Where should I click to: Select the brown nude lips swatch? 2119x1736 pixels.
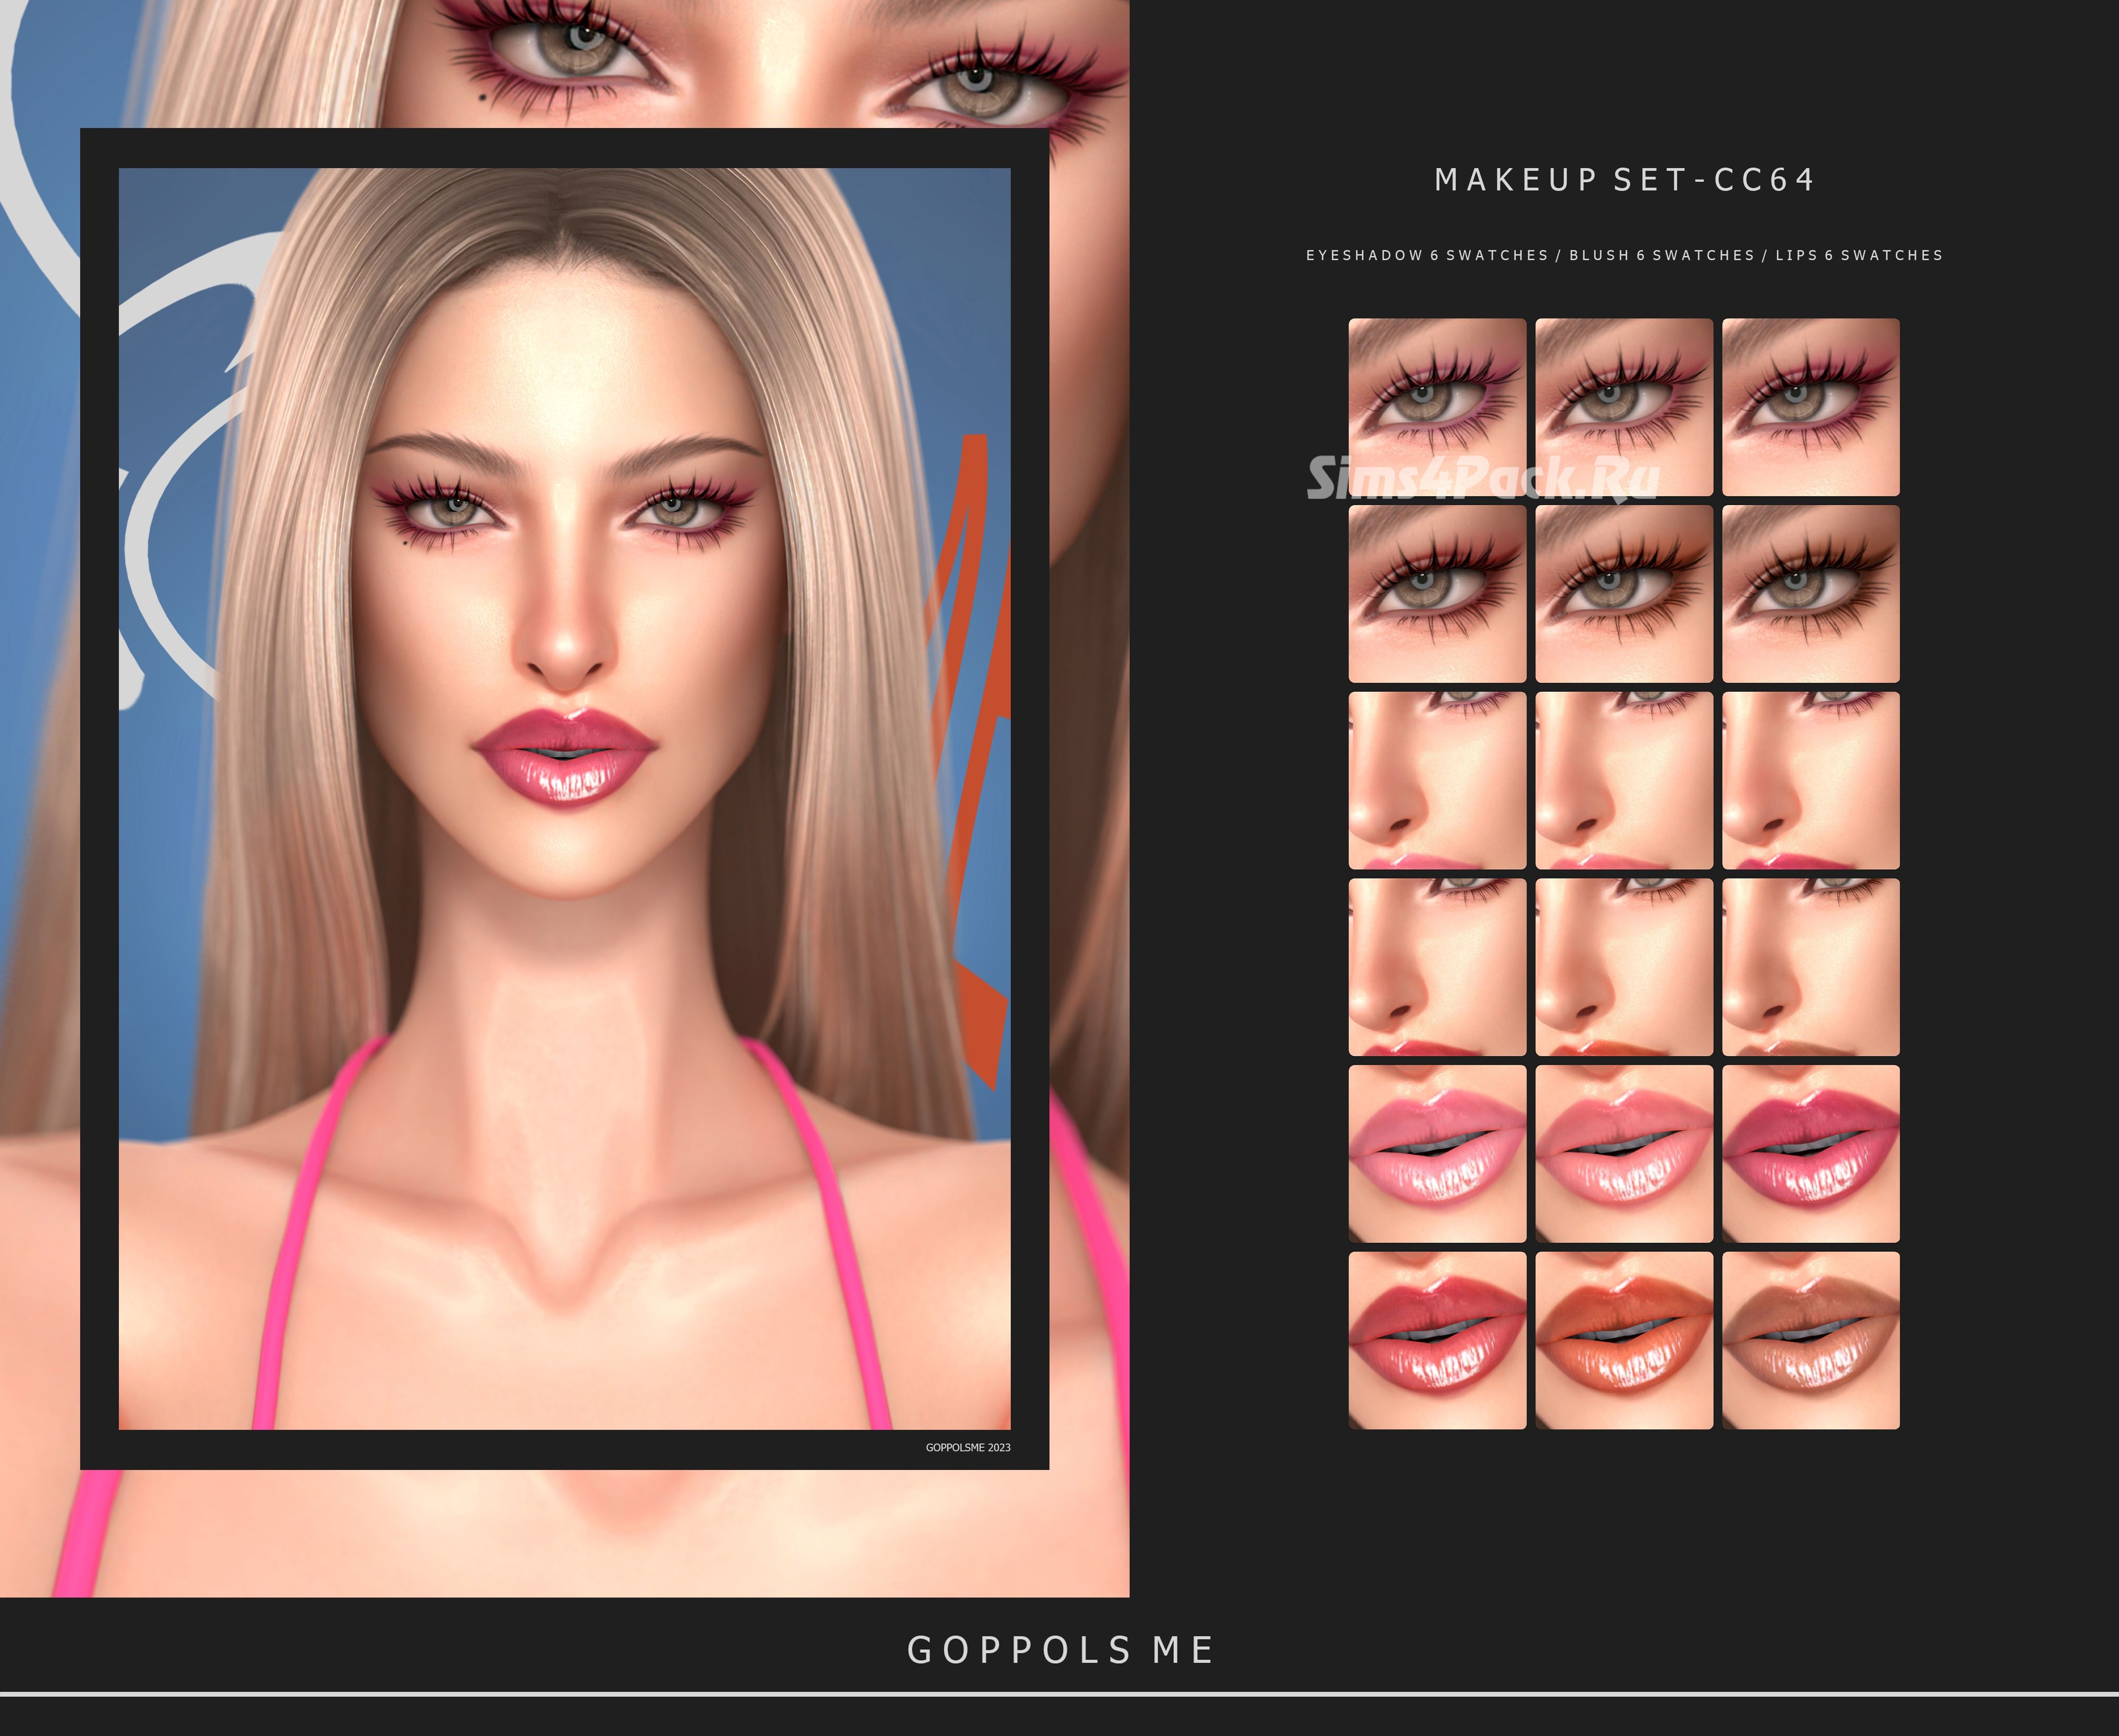coord(1810,1340)
